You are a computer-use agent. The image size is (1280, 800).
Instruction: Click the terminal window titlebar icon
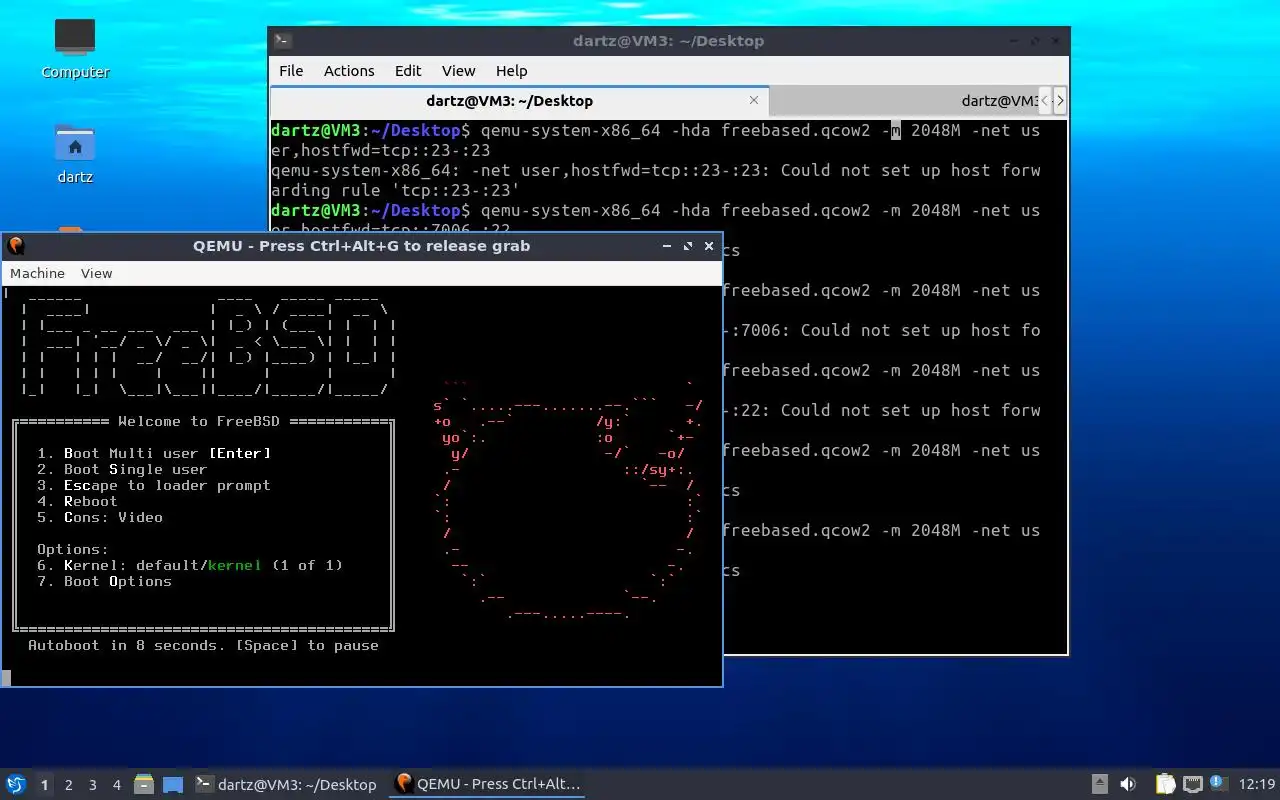point(283,41)
